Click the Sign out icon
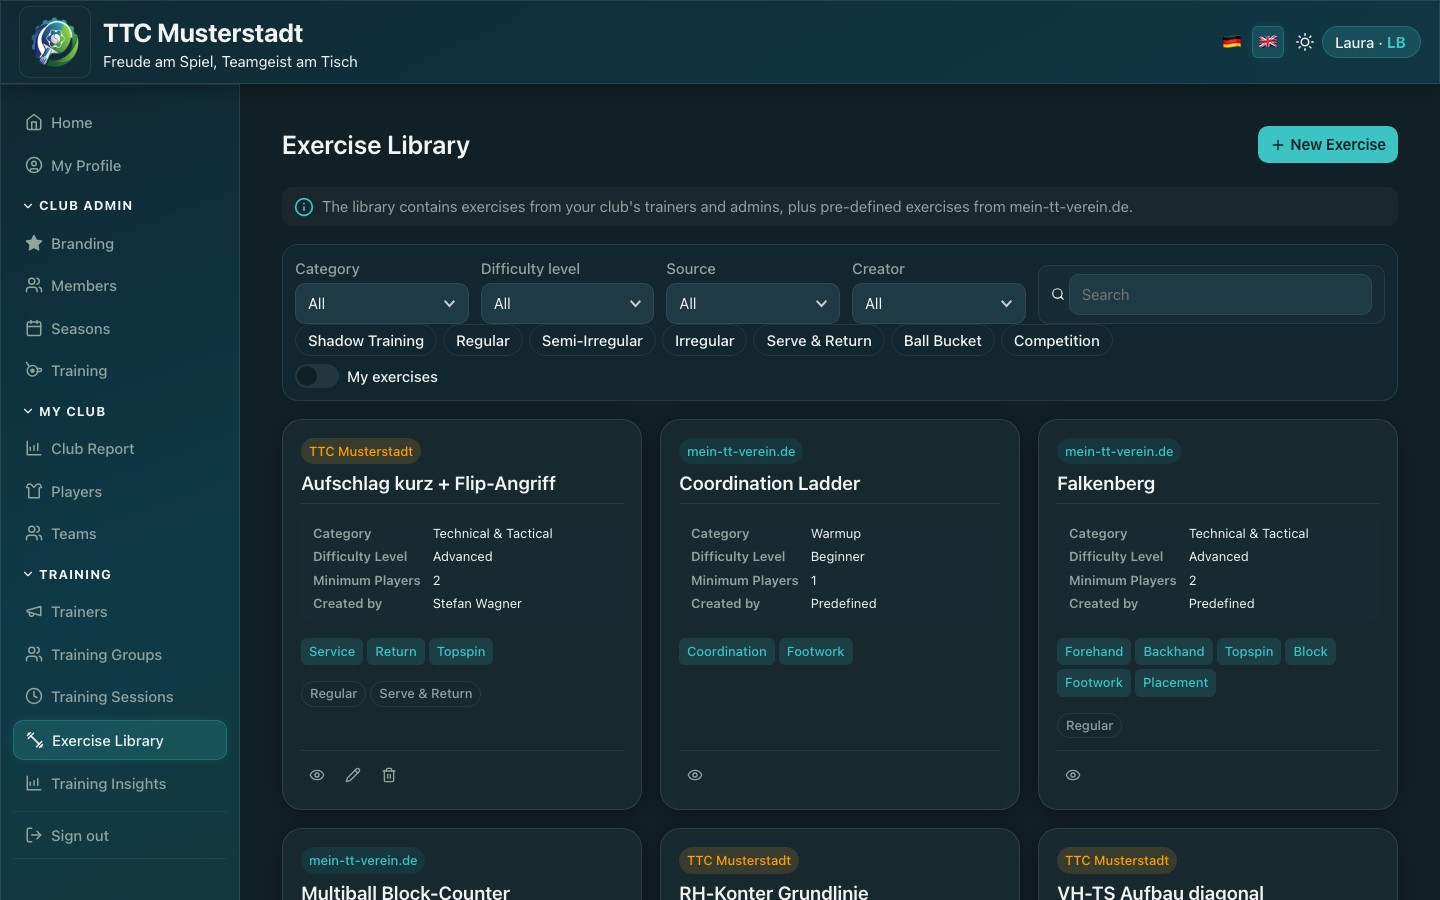 [x=34, y=836]
